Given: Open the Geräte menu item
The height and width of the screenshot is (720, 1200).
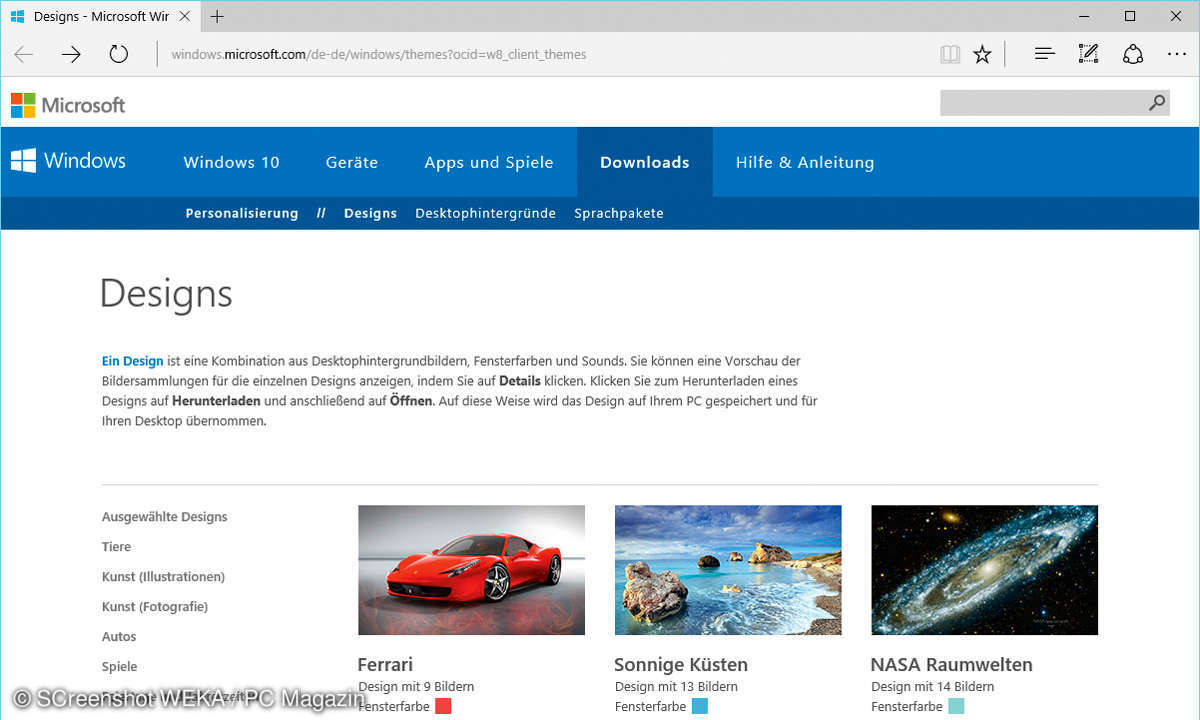Looking at the screenshot, I should 352,162.
